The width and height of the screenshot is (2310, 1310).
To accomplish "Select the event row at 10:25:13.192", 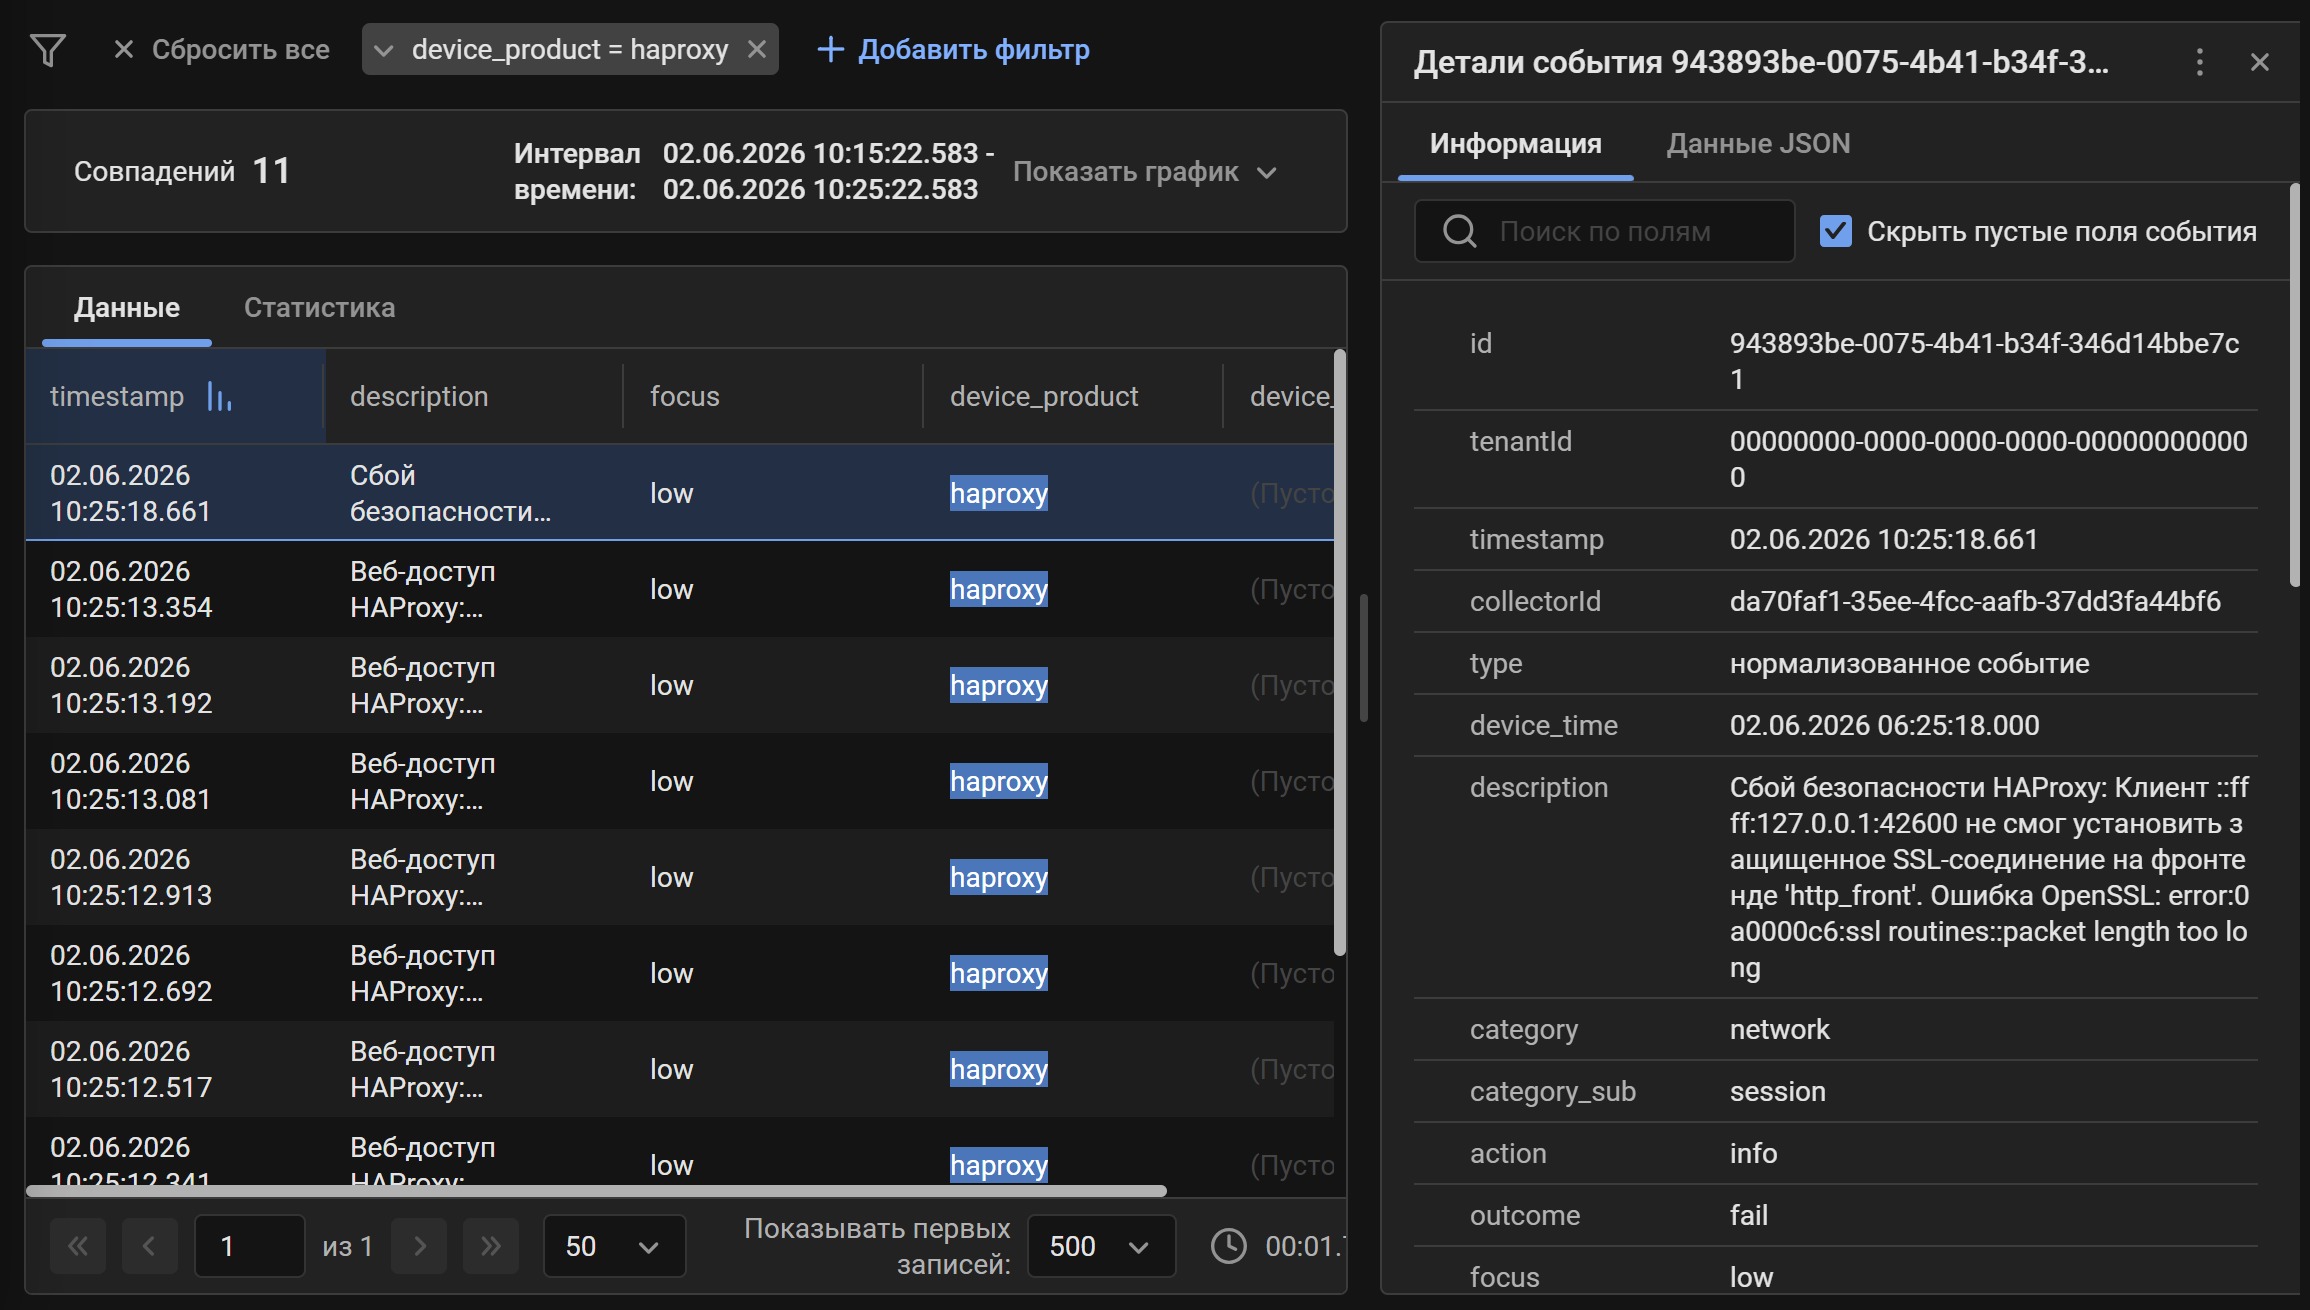I will tap(680, 685).
